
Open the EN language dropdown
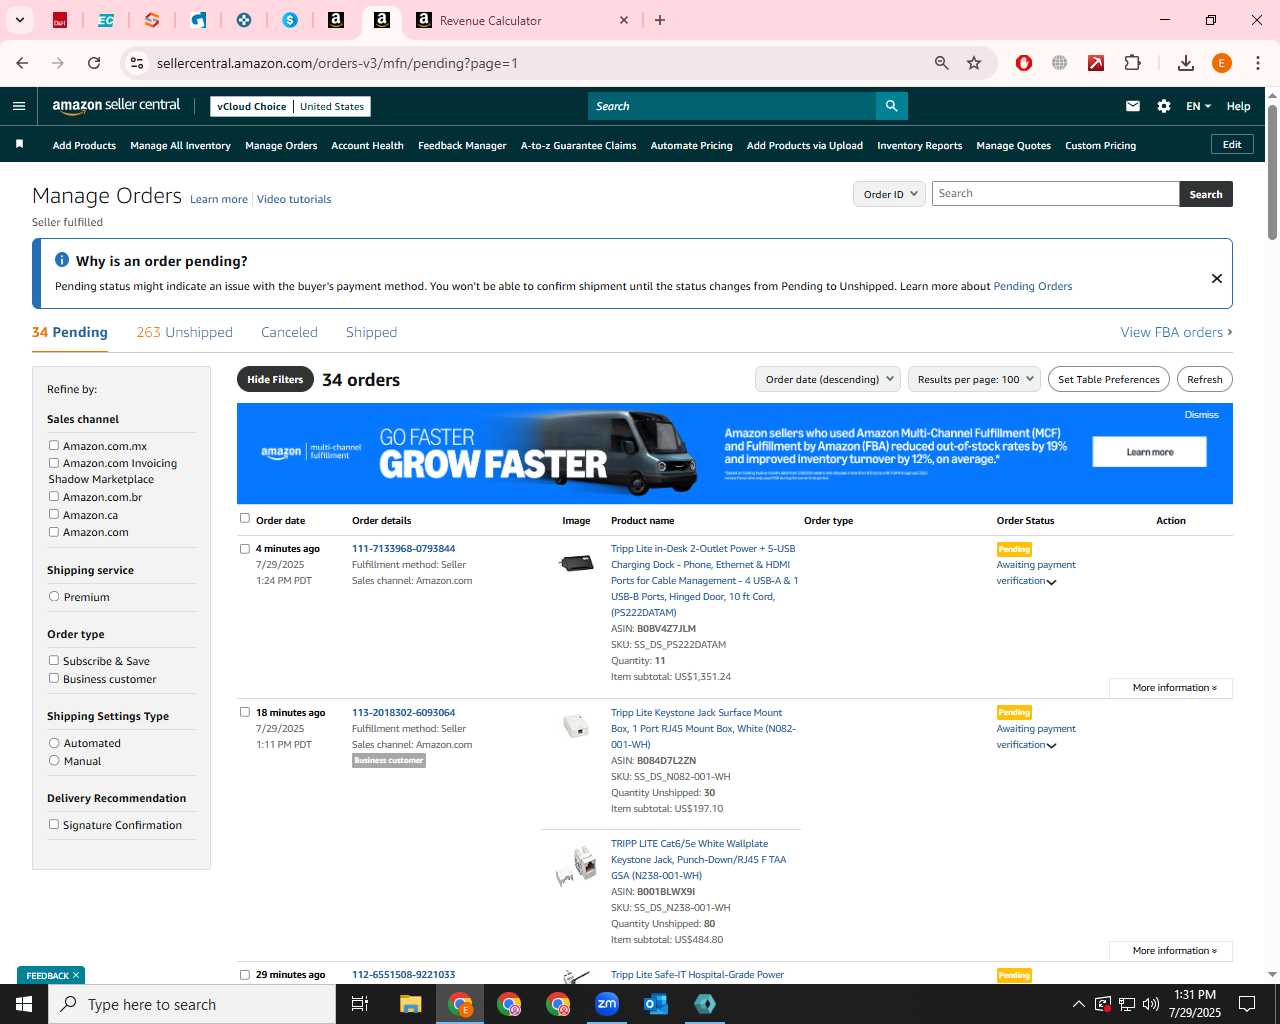click(1198, 106)
